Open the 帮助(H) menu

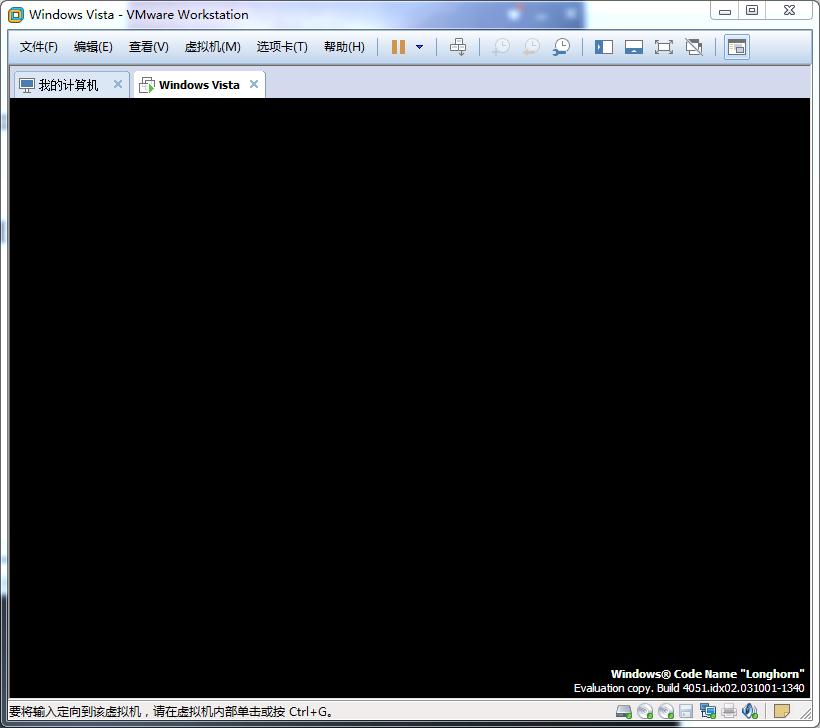coord(344,47)
